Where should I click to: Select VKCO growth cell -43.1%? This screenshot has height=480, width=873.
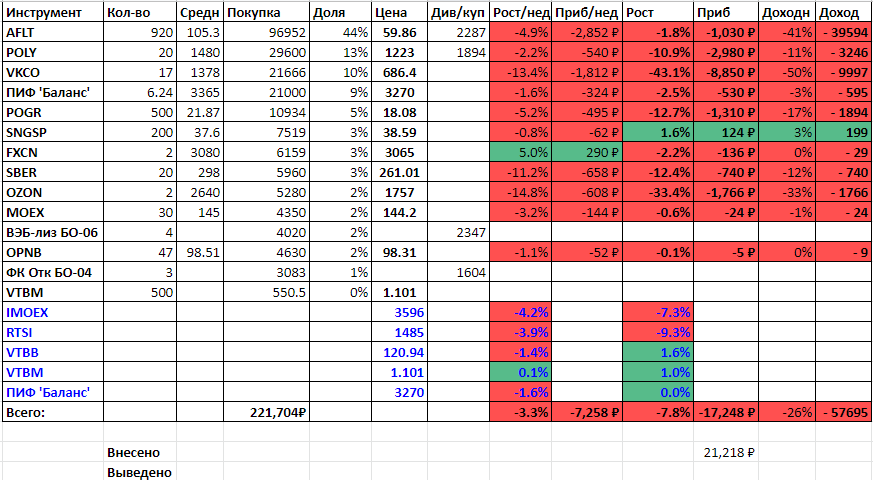click(658, 72)
